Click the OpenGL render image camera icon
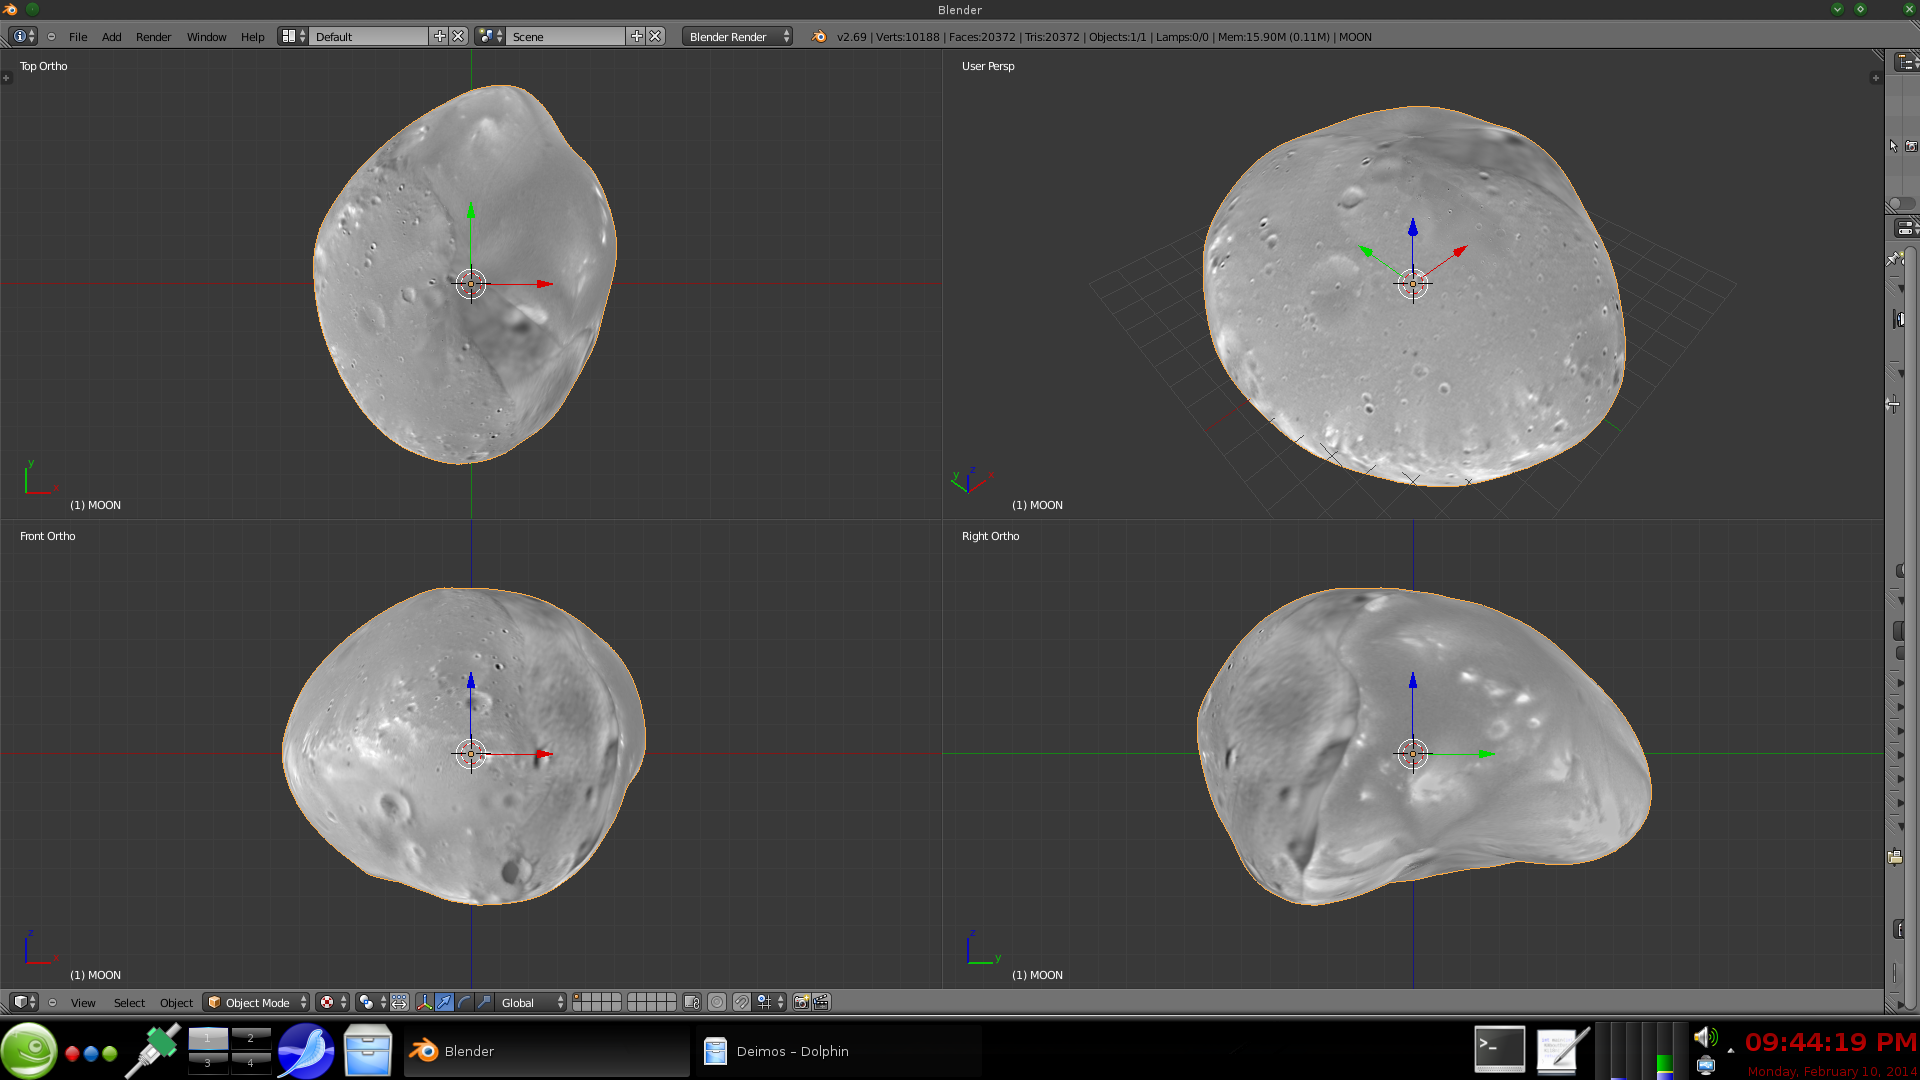Viewport: 1920px width, 1080px height. point(801,1002)
